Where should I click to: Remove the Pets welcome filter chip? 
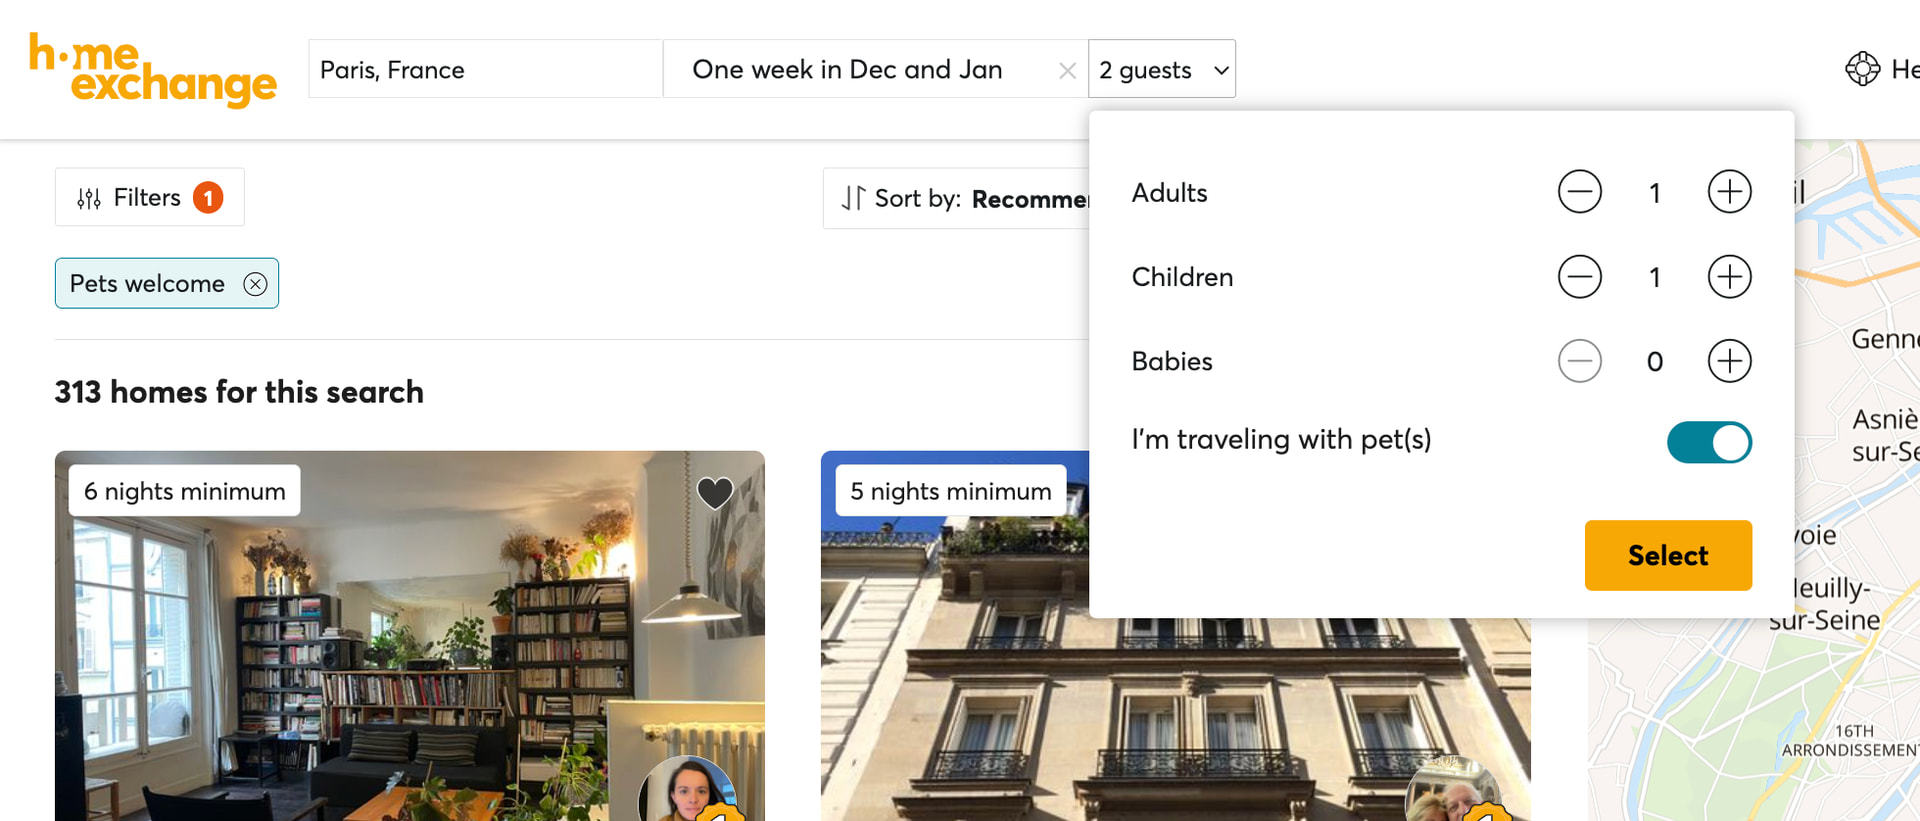pyautogui.click(x=255, y=284)
